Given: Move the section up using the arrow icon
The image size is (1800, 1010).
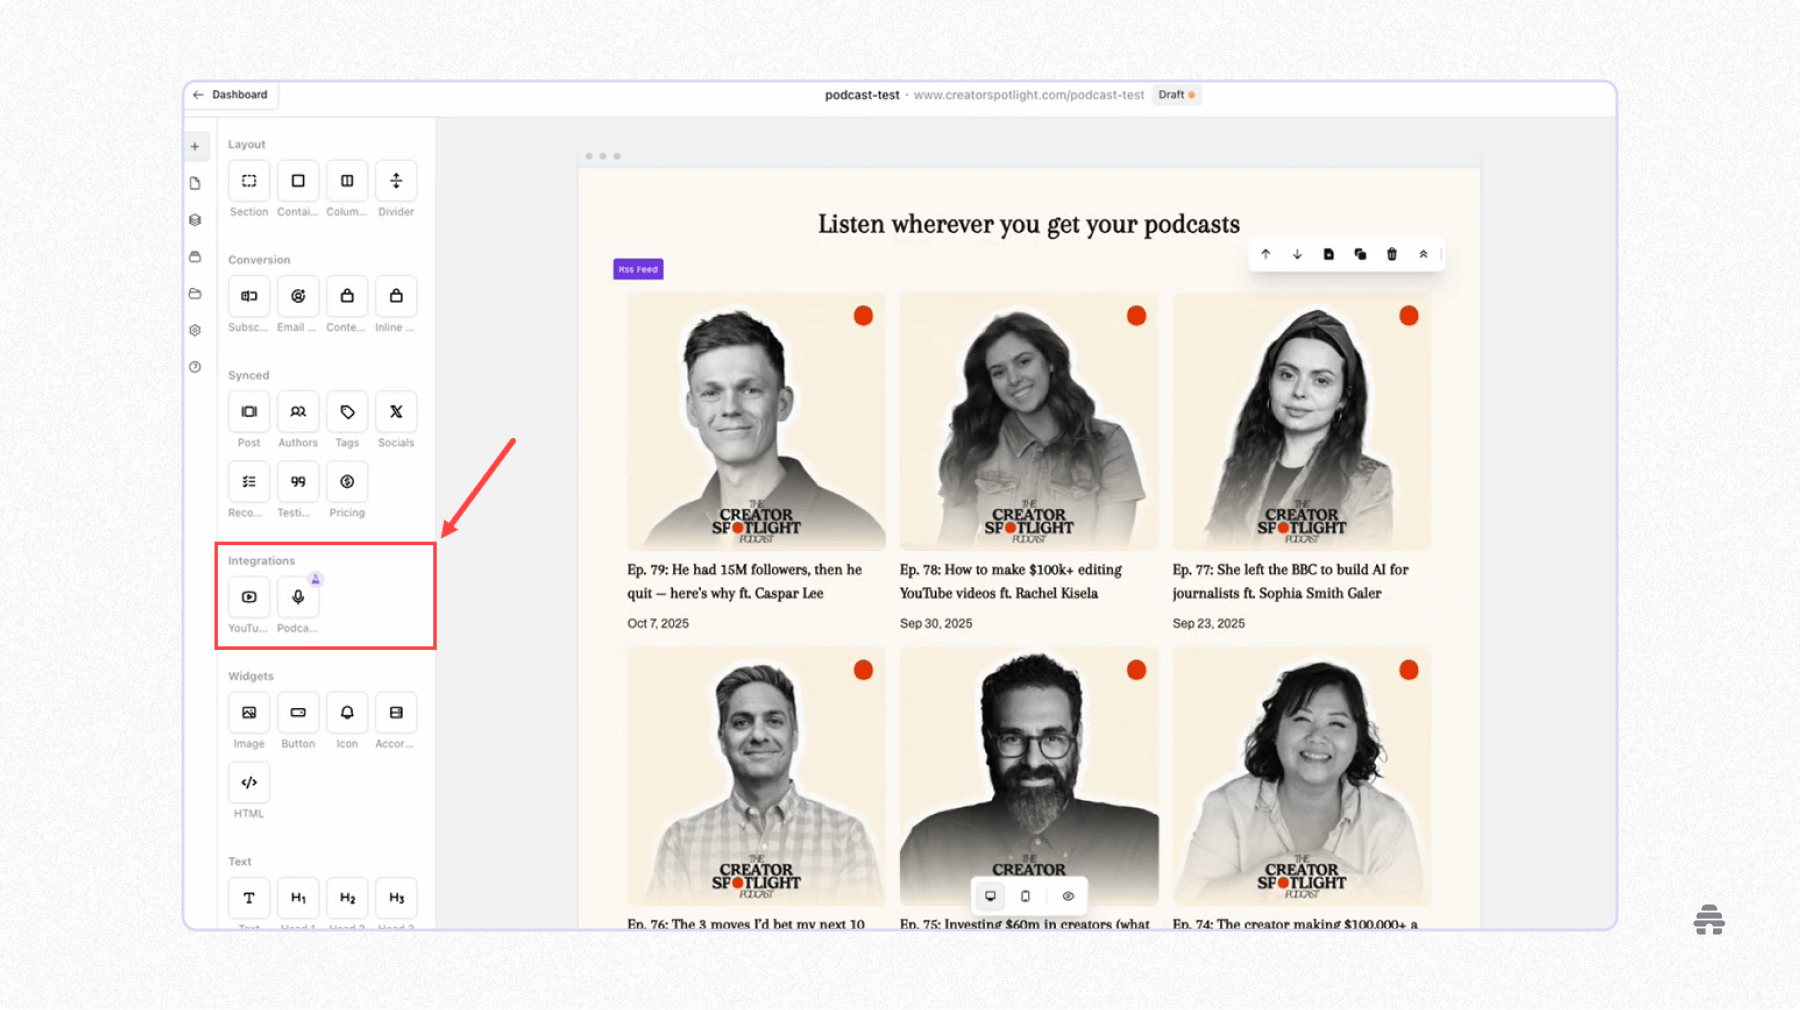Looking at the screenshot, I should (x=1265, y=254).
